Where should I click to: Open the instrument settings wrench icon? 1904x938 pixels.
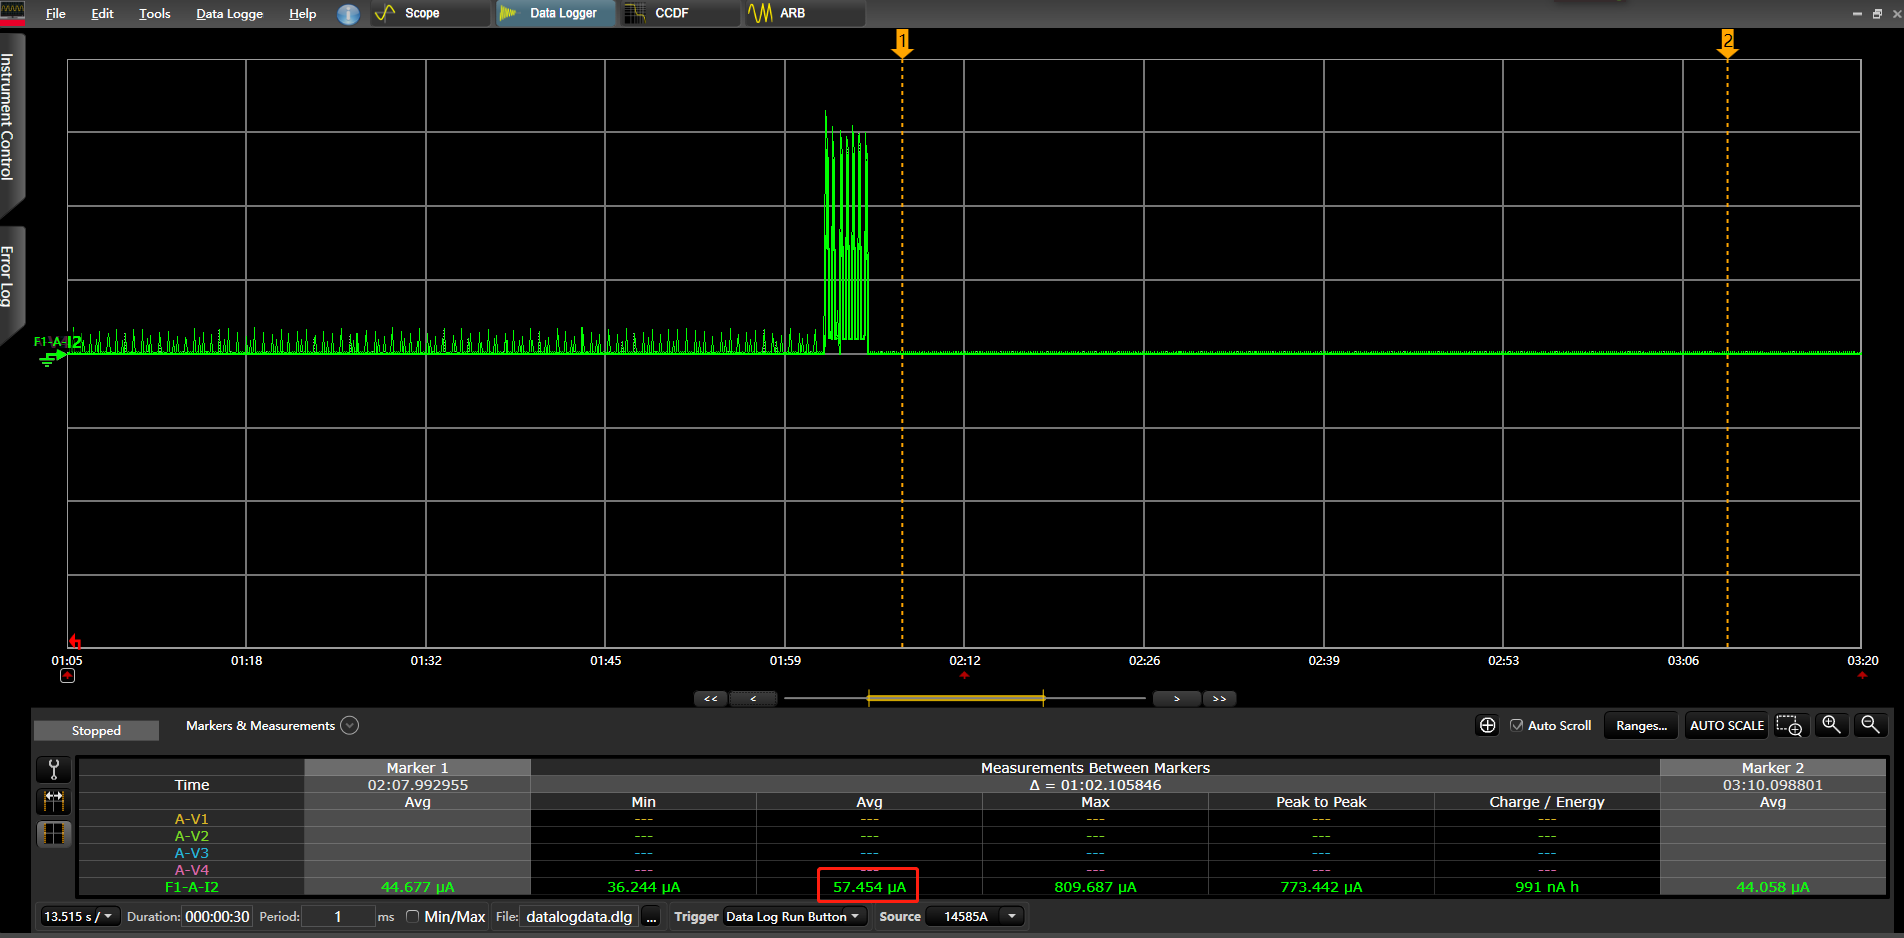54,769
